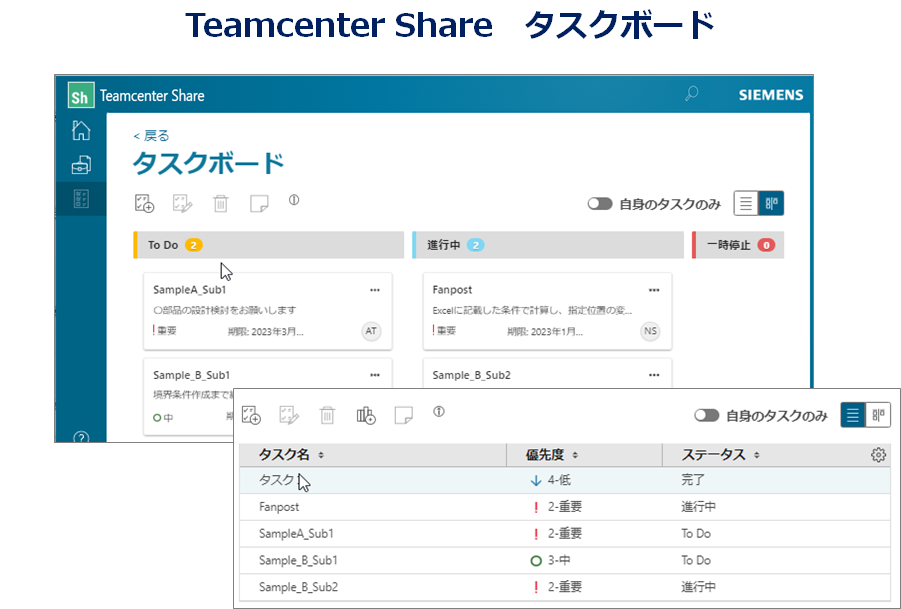Viewport: 901px width, 609px height.
Task: Select Sample_B_Sub1 row in task table
Action: tap(565, 561)
